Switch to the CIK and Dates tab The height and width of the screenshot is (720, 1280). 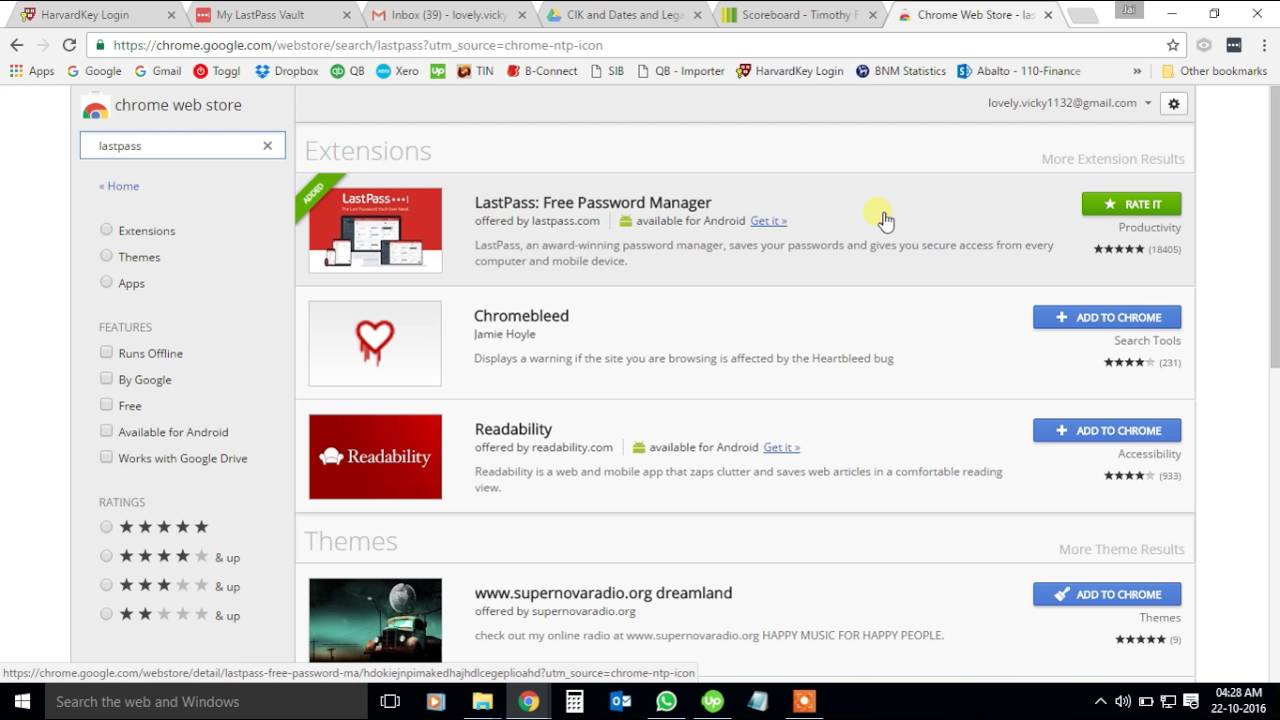pos(625,15)
